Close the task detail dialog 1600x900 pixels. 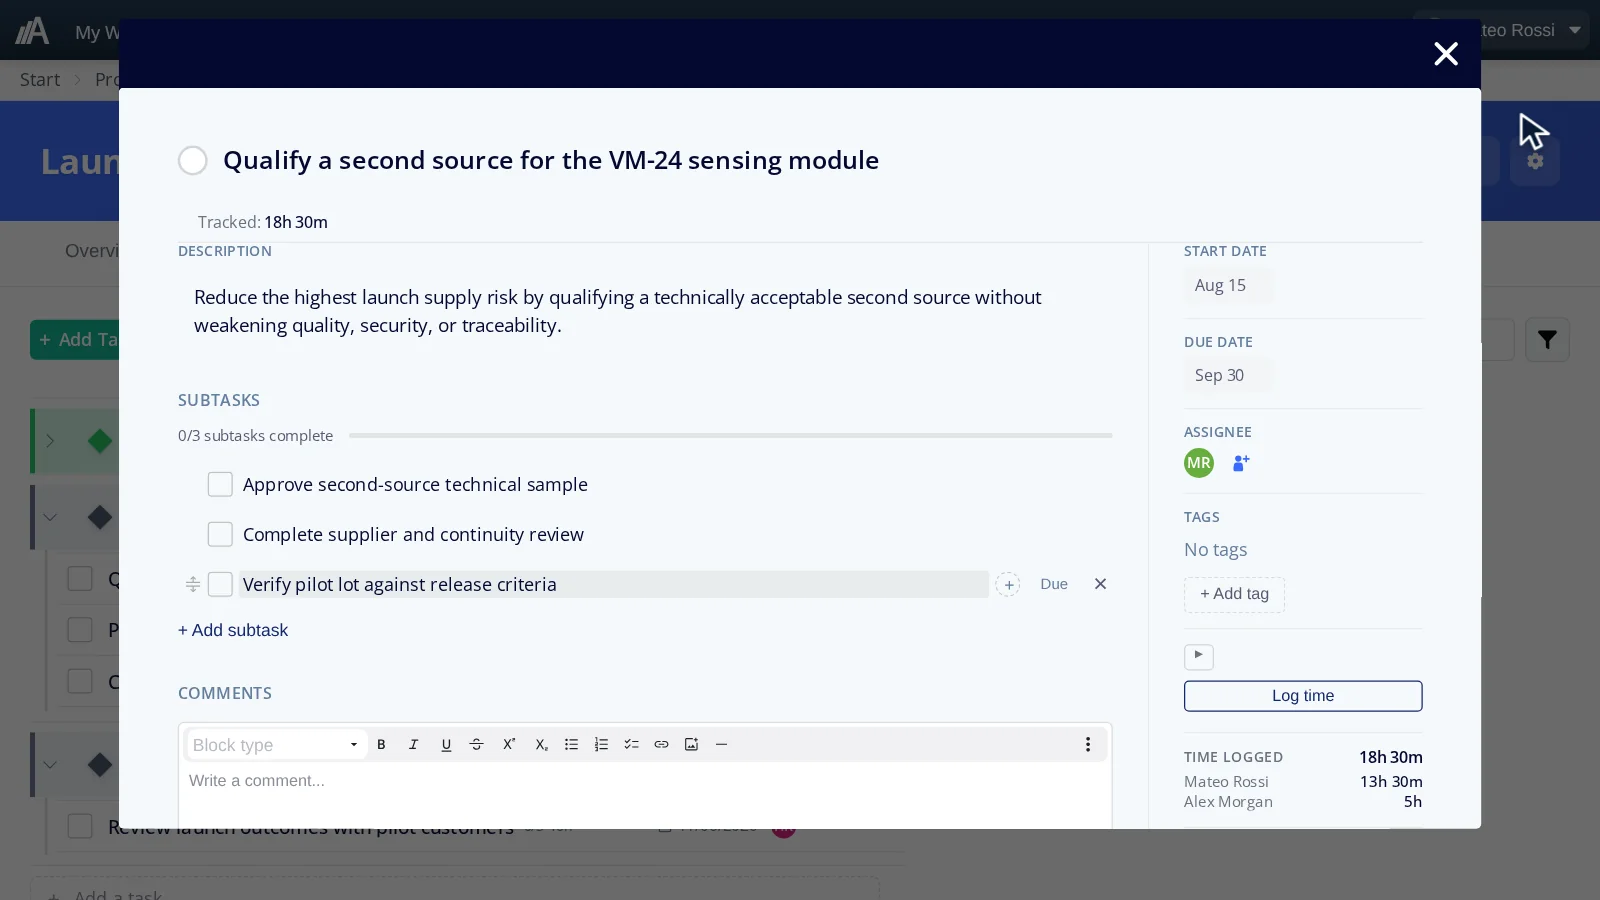(x=1446, y=54)
